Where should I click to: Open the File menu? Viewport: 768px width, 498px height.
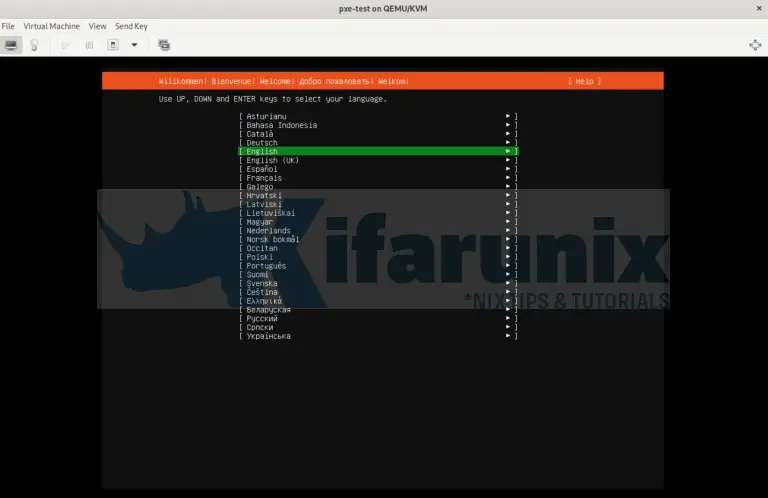tap(8, 26)
